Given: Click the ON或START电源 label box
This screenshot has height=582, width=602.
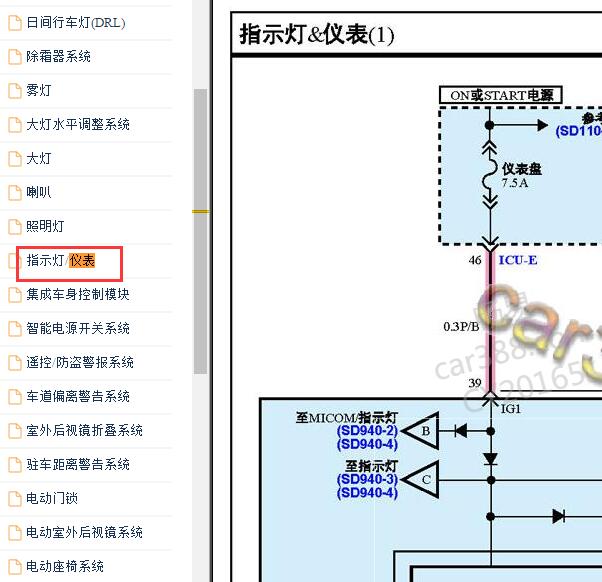Looking at the screenshot, I should click(501, 95).
